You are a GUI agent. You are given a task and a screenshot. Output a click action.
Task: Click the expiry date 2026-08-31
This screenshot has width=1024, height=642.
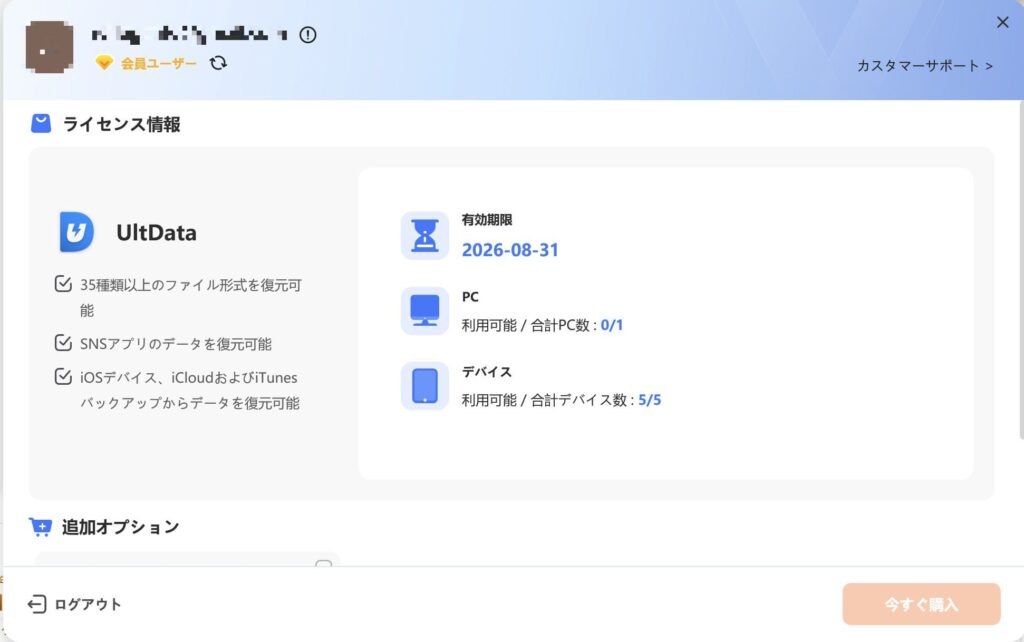pyautogui.click(x=510, y=250)
